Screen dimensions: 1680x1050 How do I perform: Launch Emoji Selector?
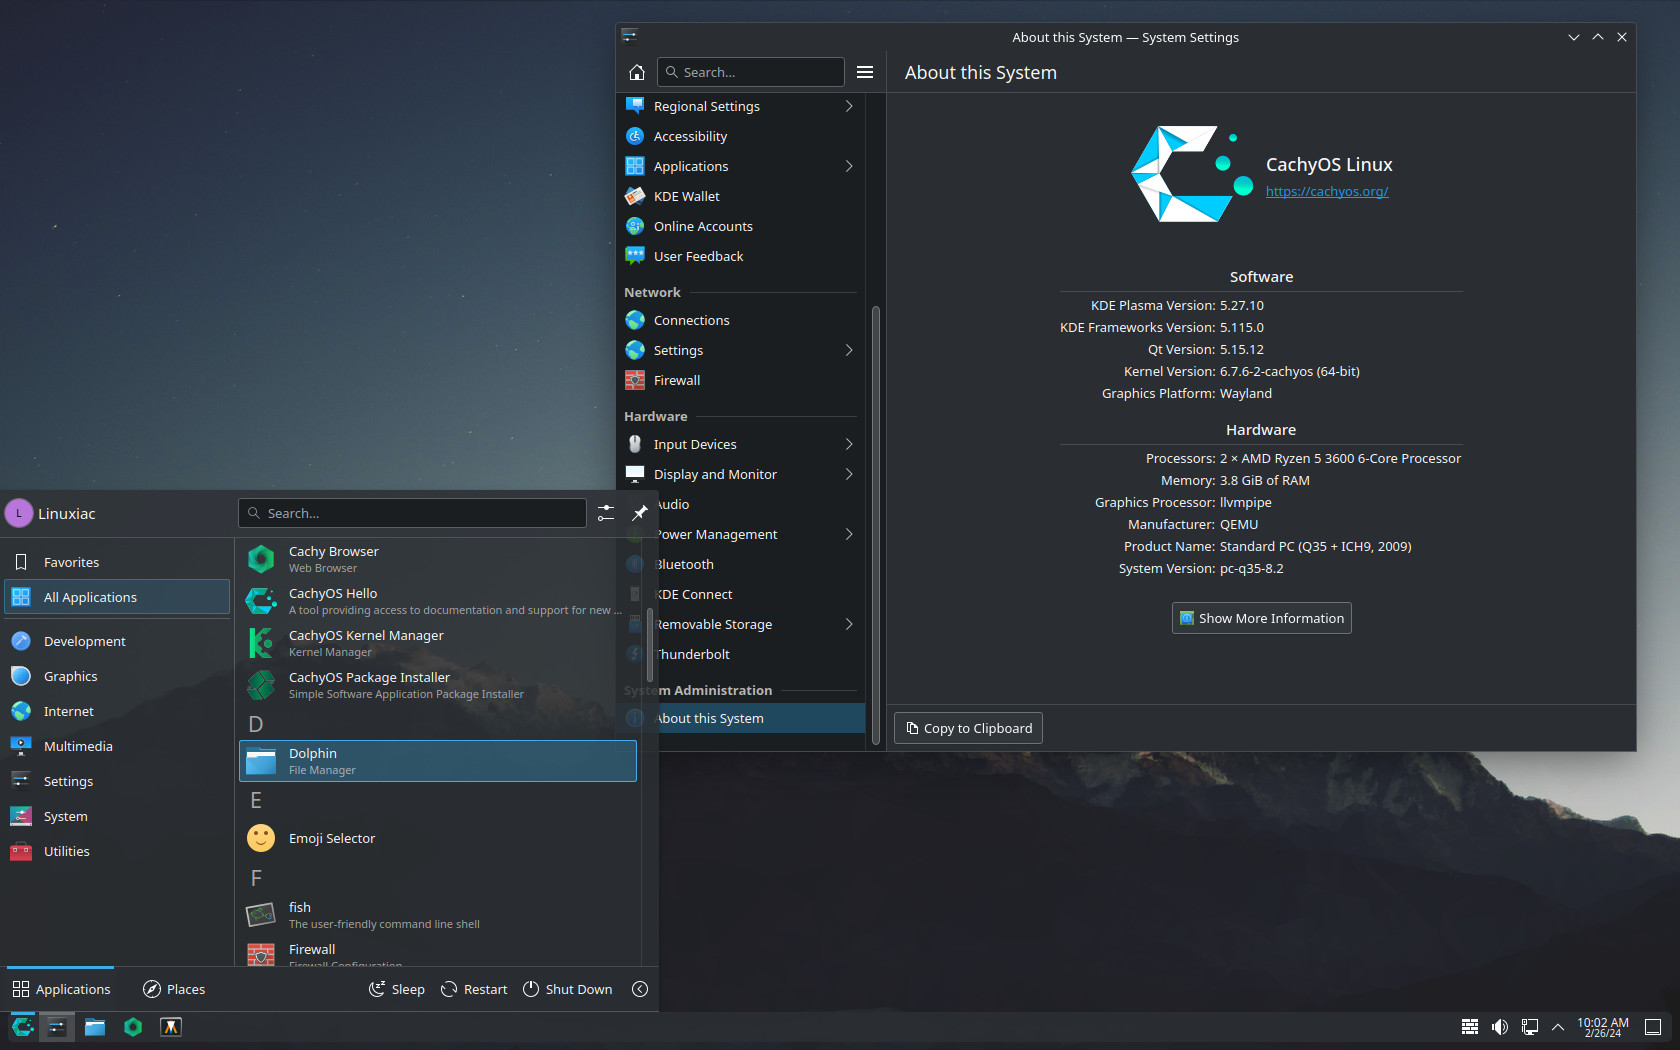(x=438, y=838)
